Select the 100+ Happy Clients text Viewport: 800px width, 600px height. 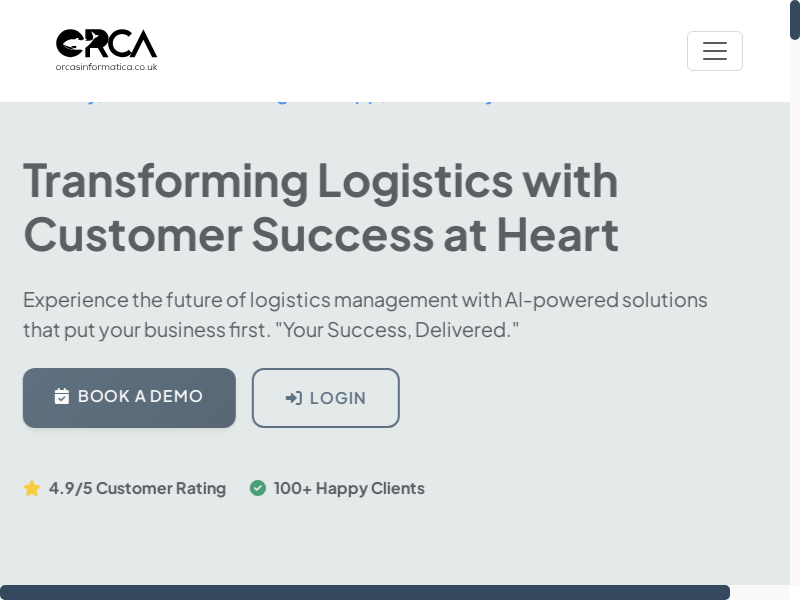click(x=349, y=488)
